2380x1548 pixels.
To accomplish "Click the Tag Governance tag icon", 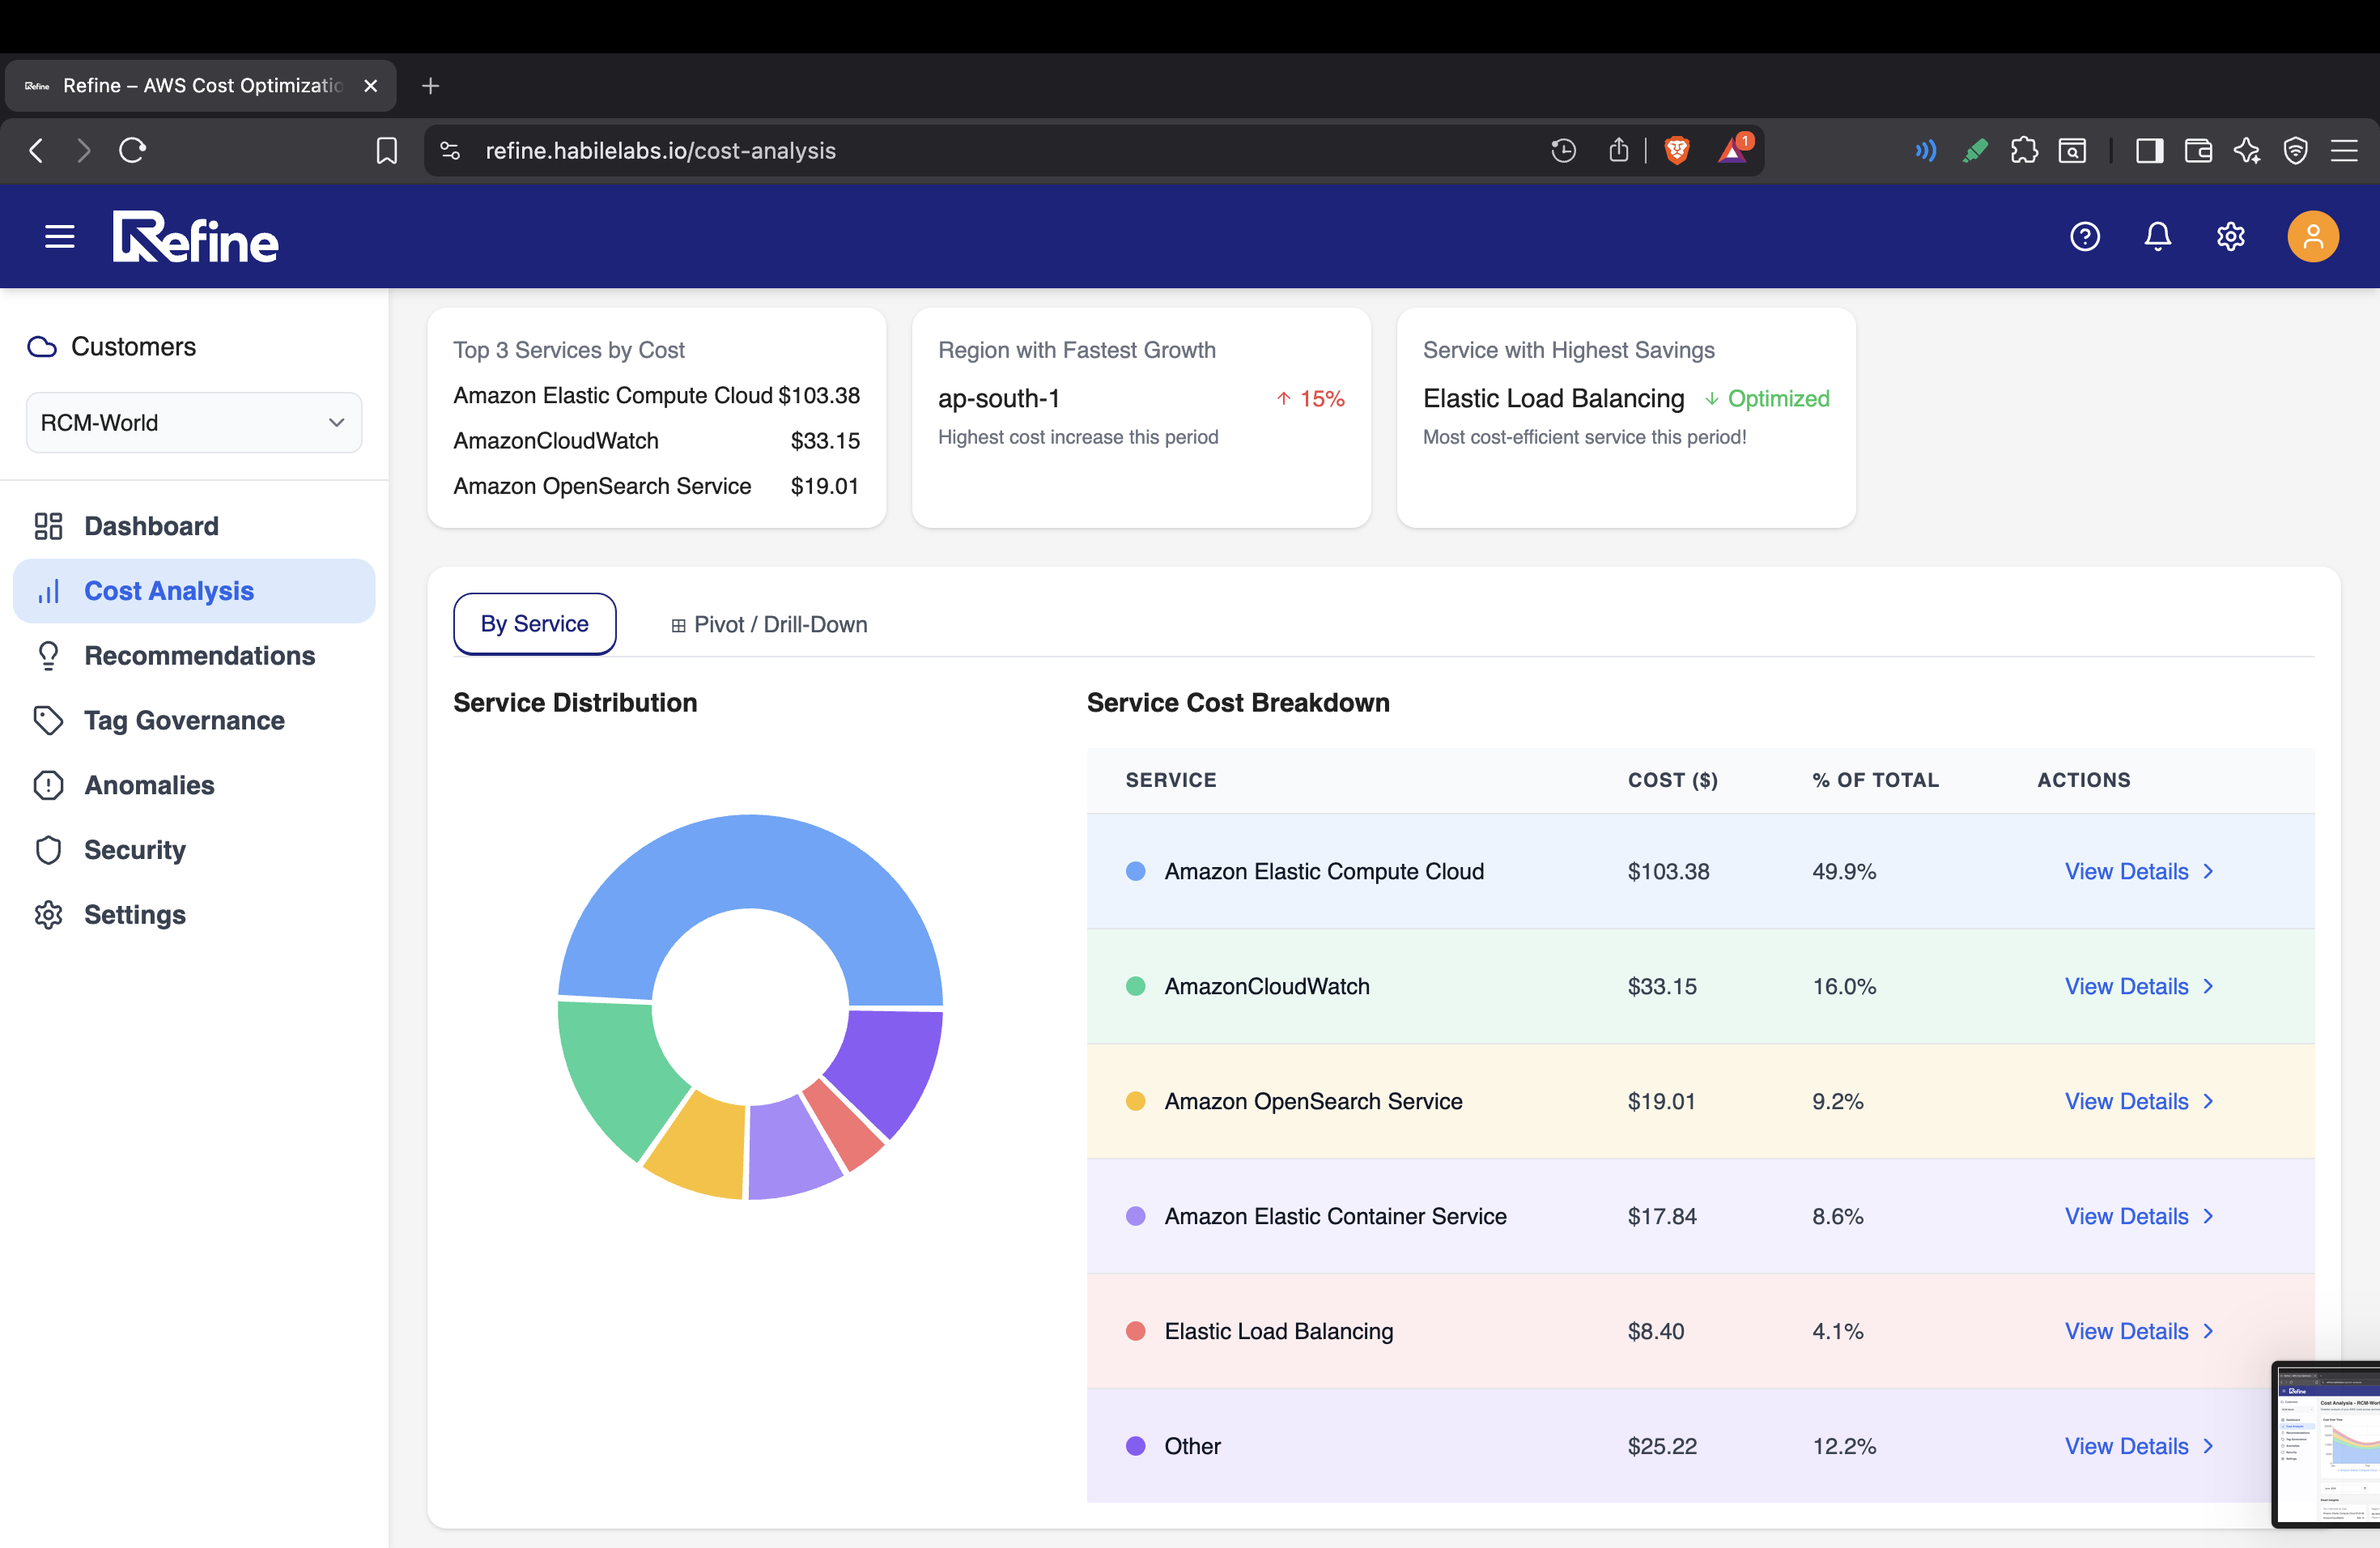I will pyautogui.click(x=48, y=721).
